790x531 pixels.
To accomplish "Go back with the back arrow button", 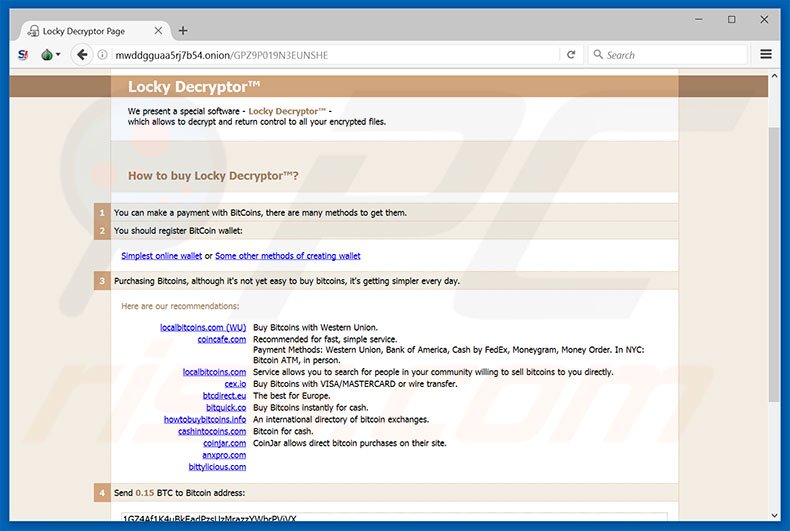I will pos(82,54).
